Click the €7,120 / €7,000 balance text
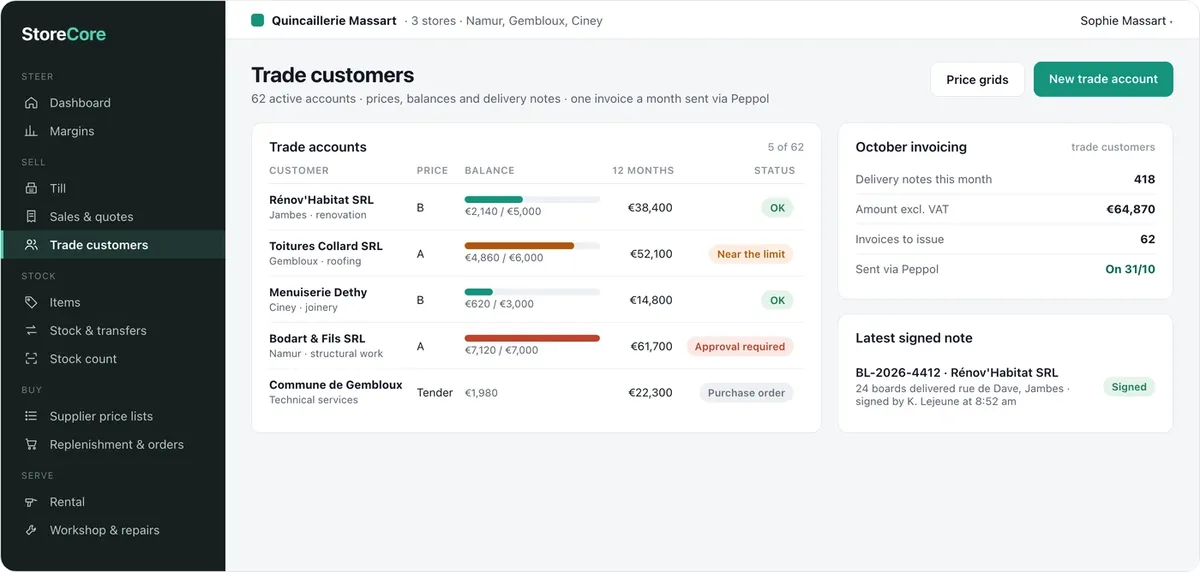The width and height of the screenshot is (1200, 572). point(502,350)
